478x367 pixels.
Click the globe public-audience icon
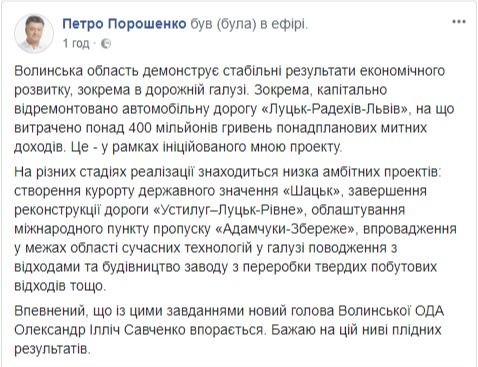(106, 44)
